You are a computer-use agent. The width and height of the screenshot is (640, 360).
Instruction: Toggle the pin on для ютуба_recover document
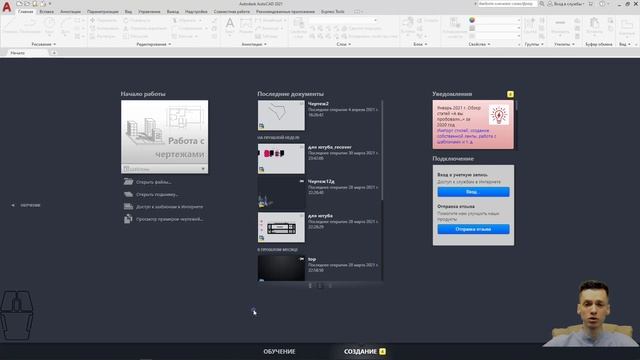tap(302, 147)
